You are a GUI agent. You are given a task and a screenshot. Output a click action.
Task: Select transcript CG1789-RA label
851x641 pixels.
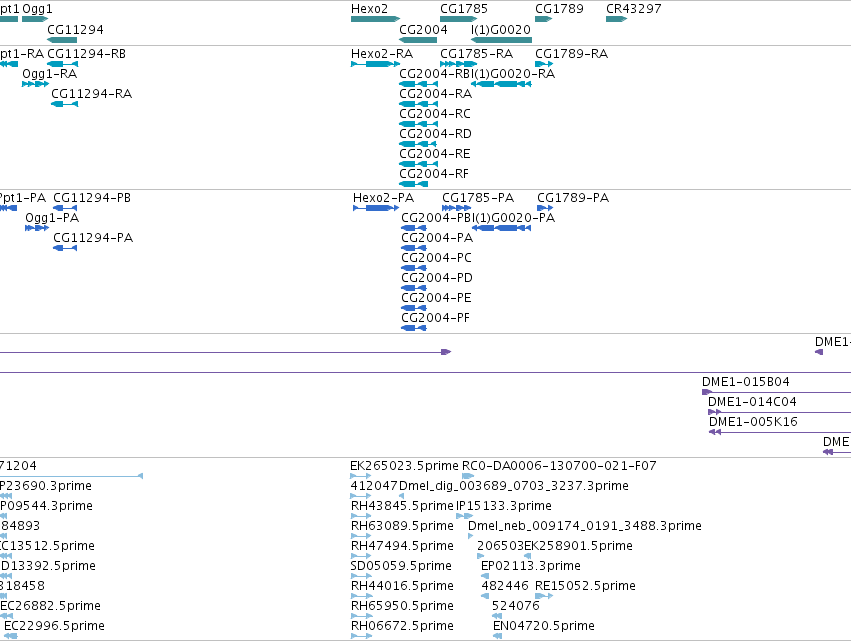pyautogui.click(x=571, y=54)
